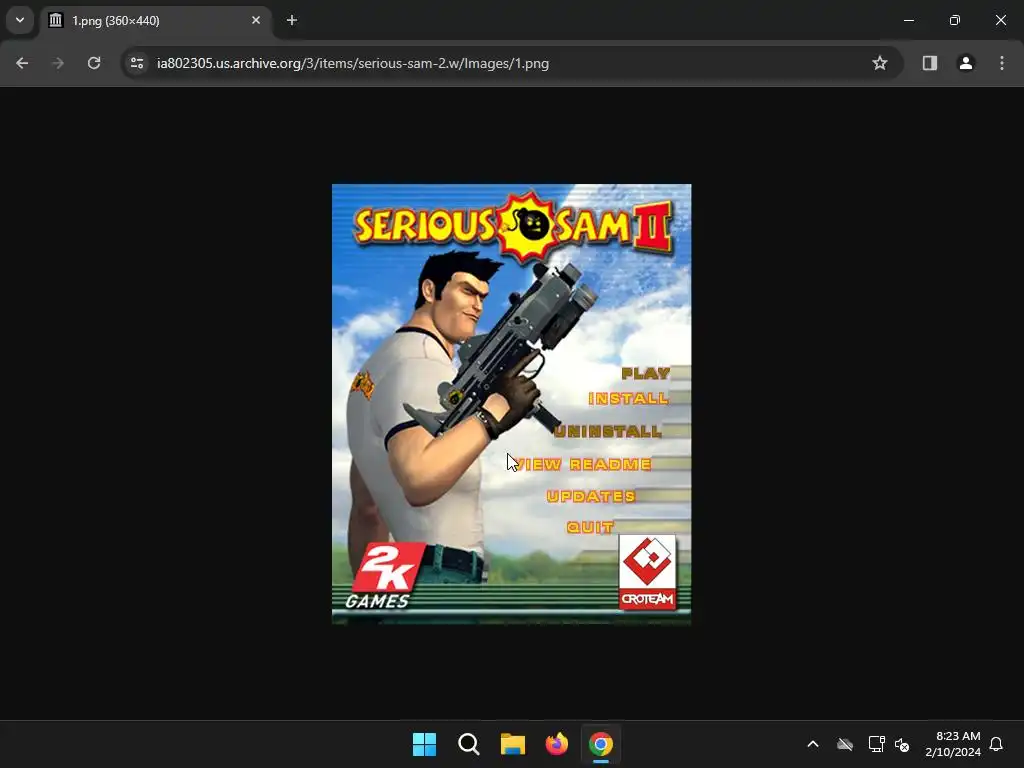Open the clock showing 8:23 AM
The image size is (1024, 768).
pos(953,744)
